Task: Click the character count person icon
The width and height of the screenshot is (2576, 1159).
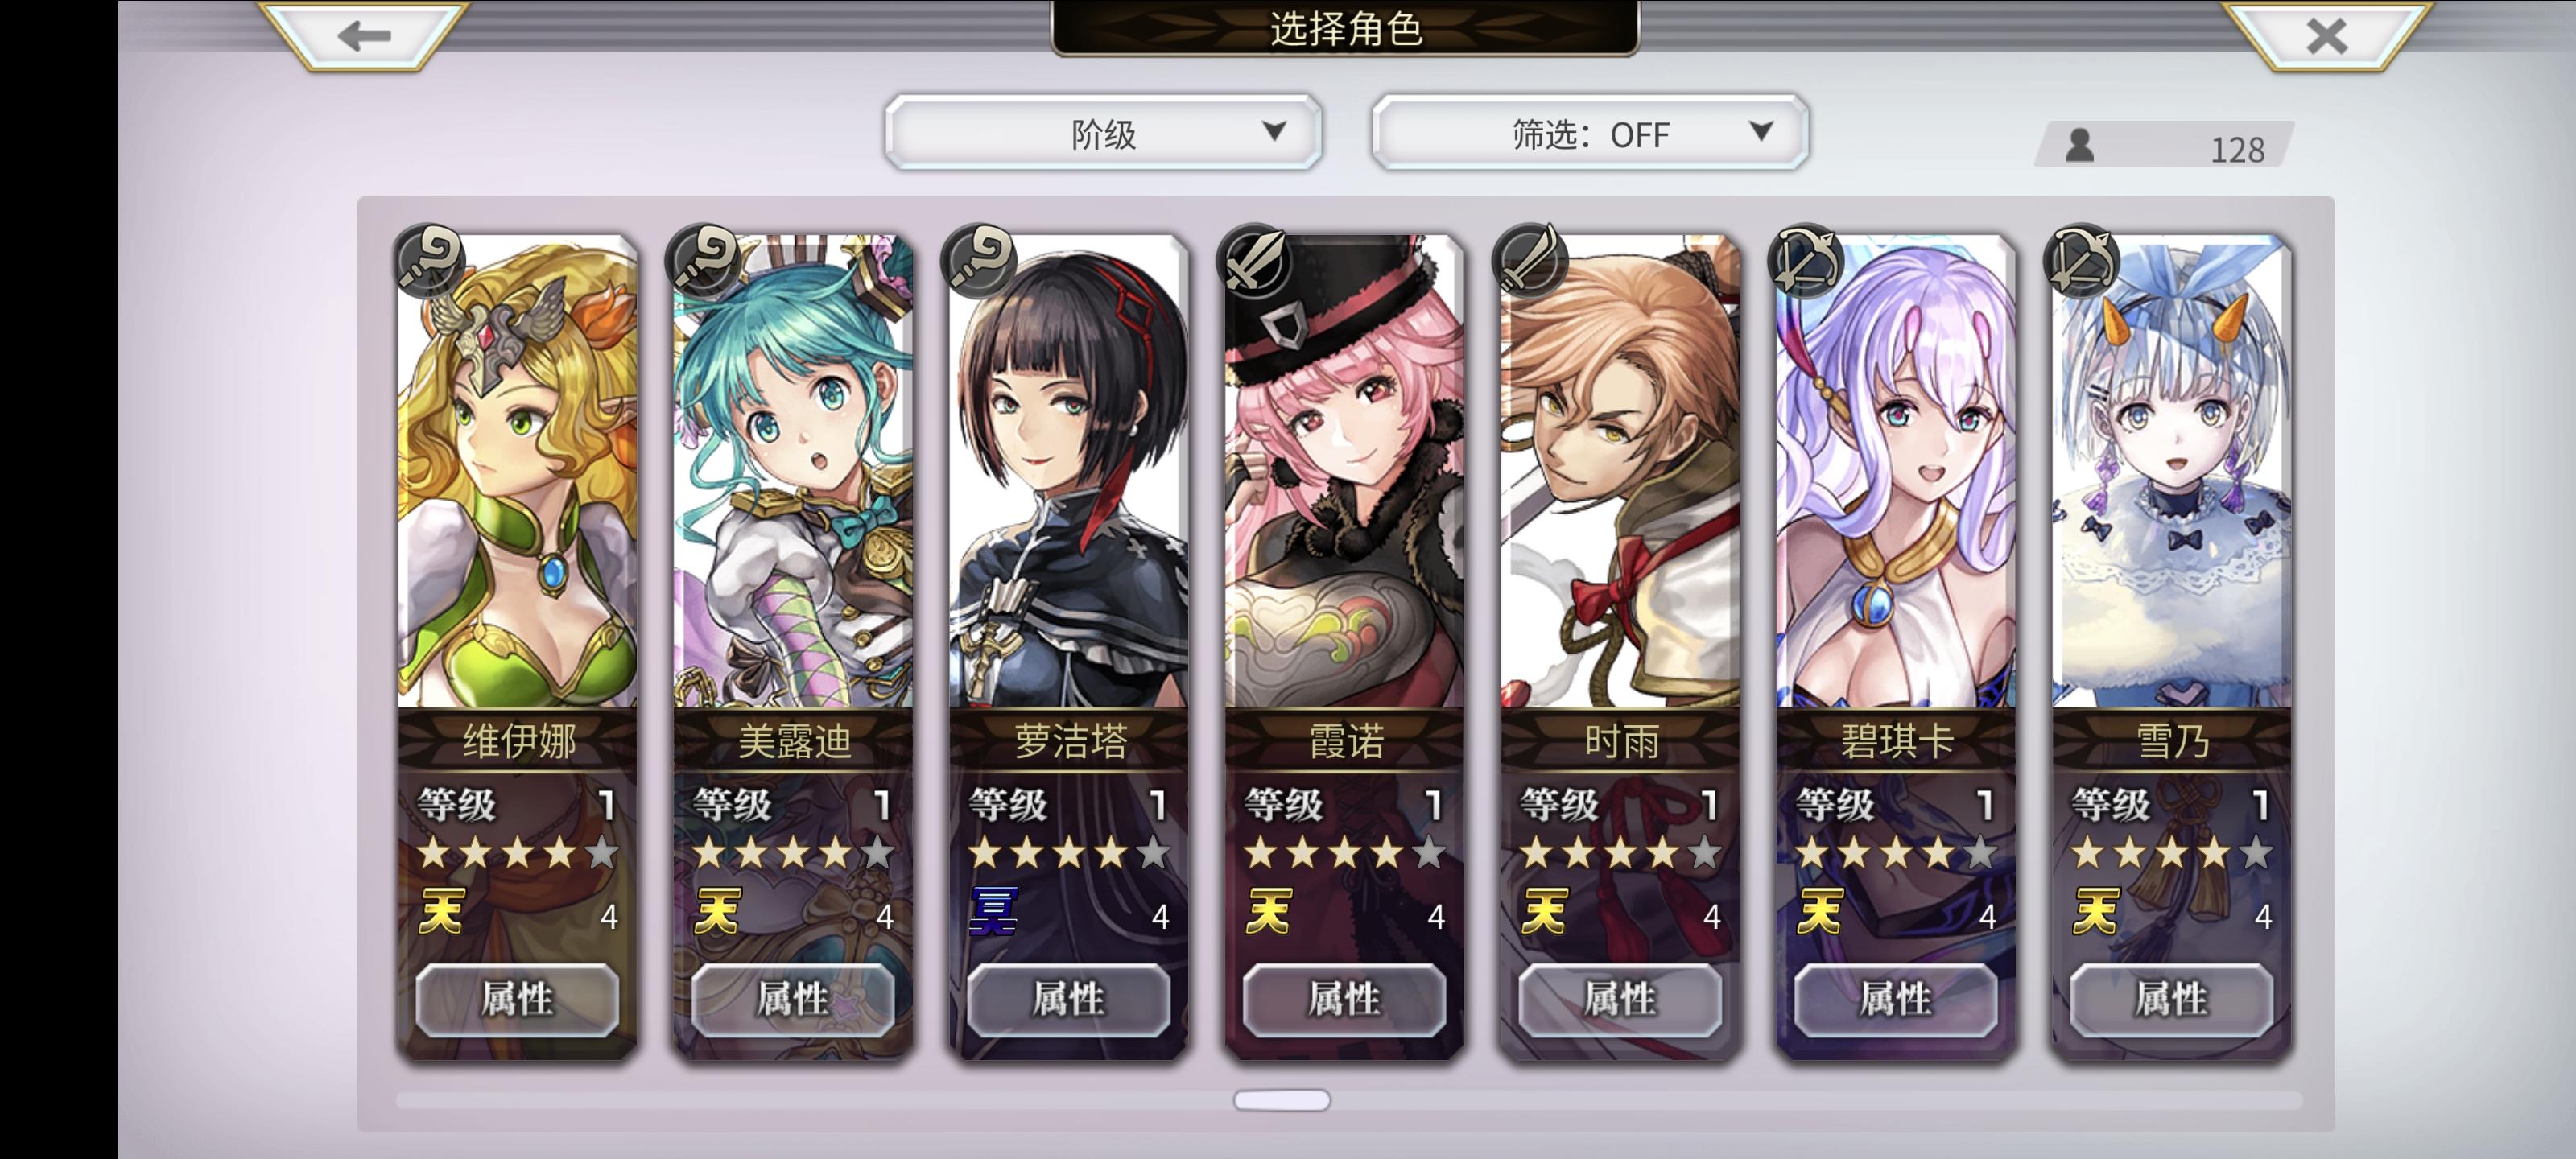Action: click(2080, 146)
